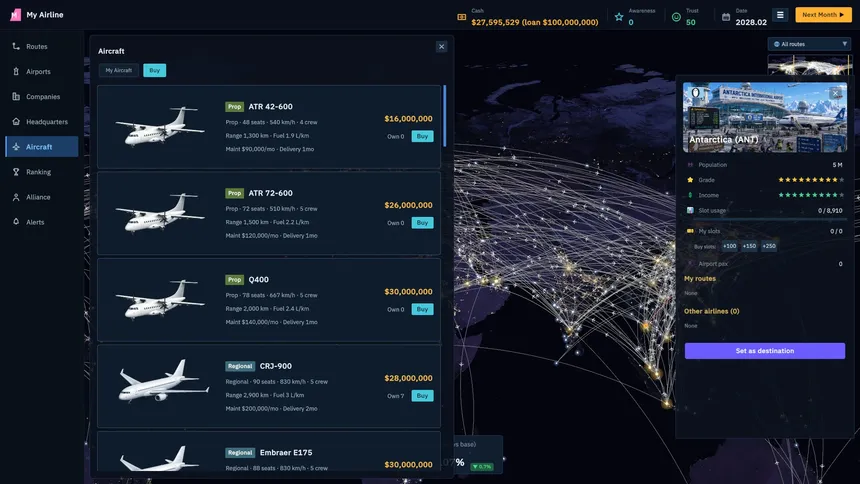Click the mini map thumbnail under All routes
The width and height of the screenshot is (860, 484).
coord(810,65)
